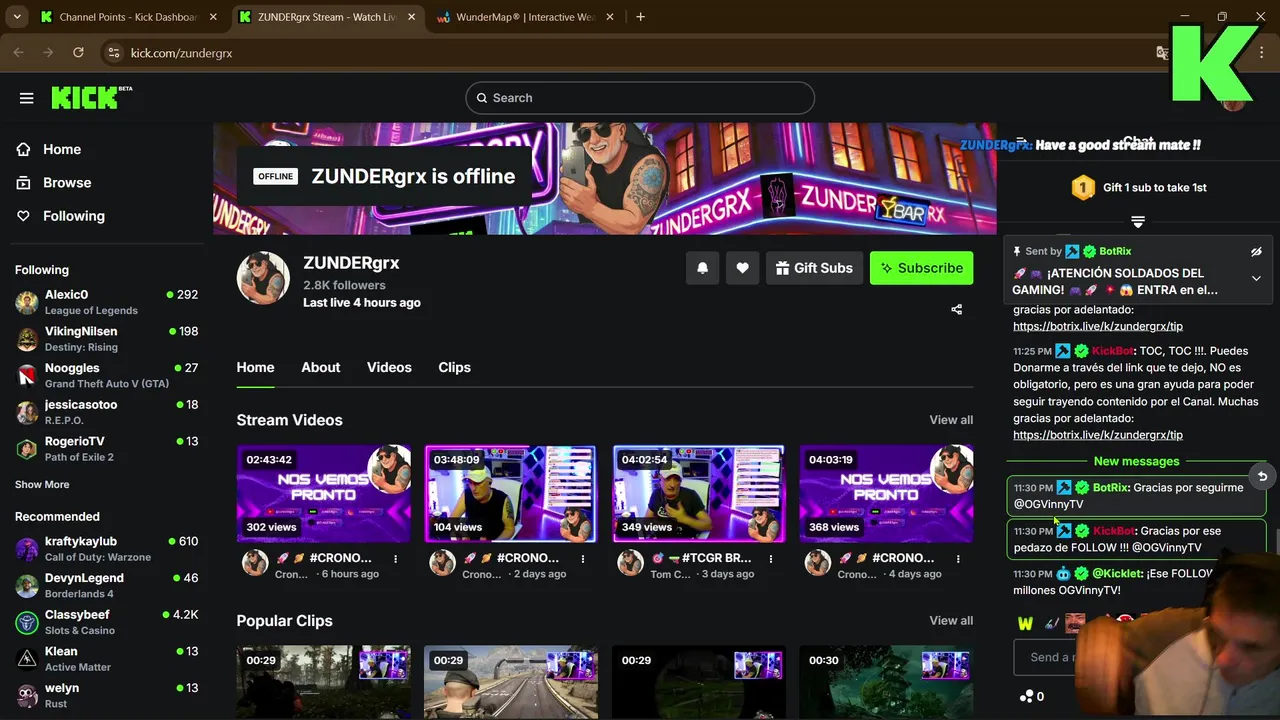Viewport: 1280px width, 720px height.
Task: Click the New messages divider
Action: click(x=1136, y=461)
